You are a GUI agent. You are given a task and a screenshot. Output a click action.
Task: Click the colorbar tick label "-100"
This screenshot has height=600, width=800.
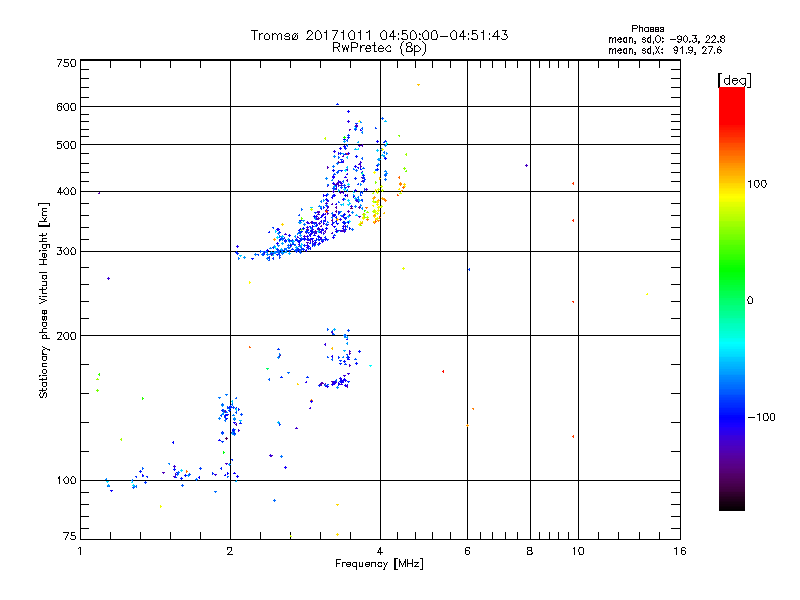tap(761, 417)
